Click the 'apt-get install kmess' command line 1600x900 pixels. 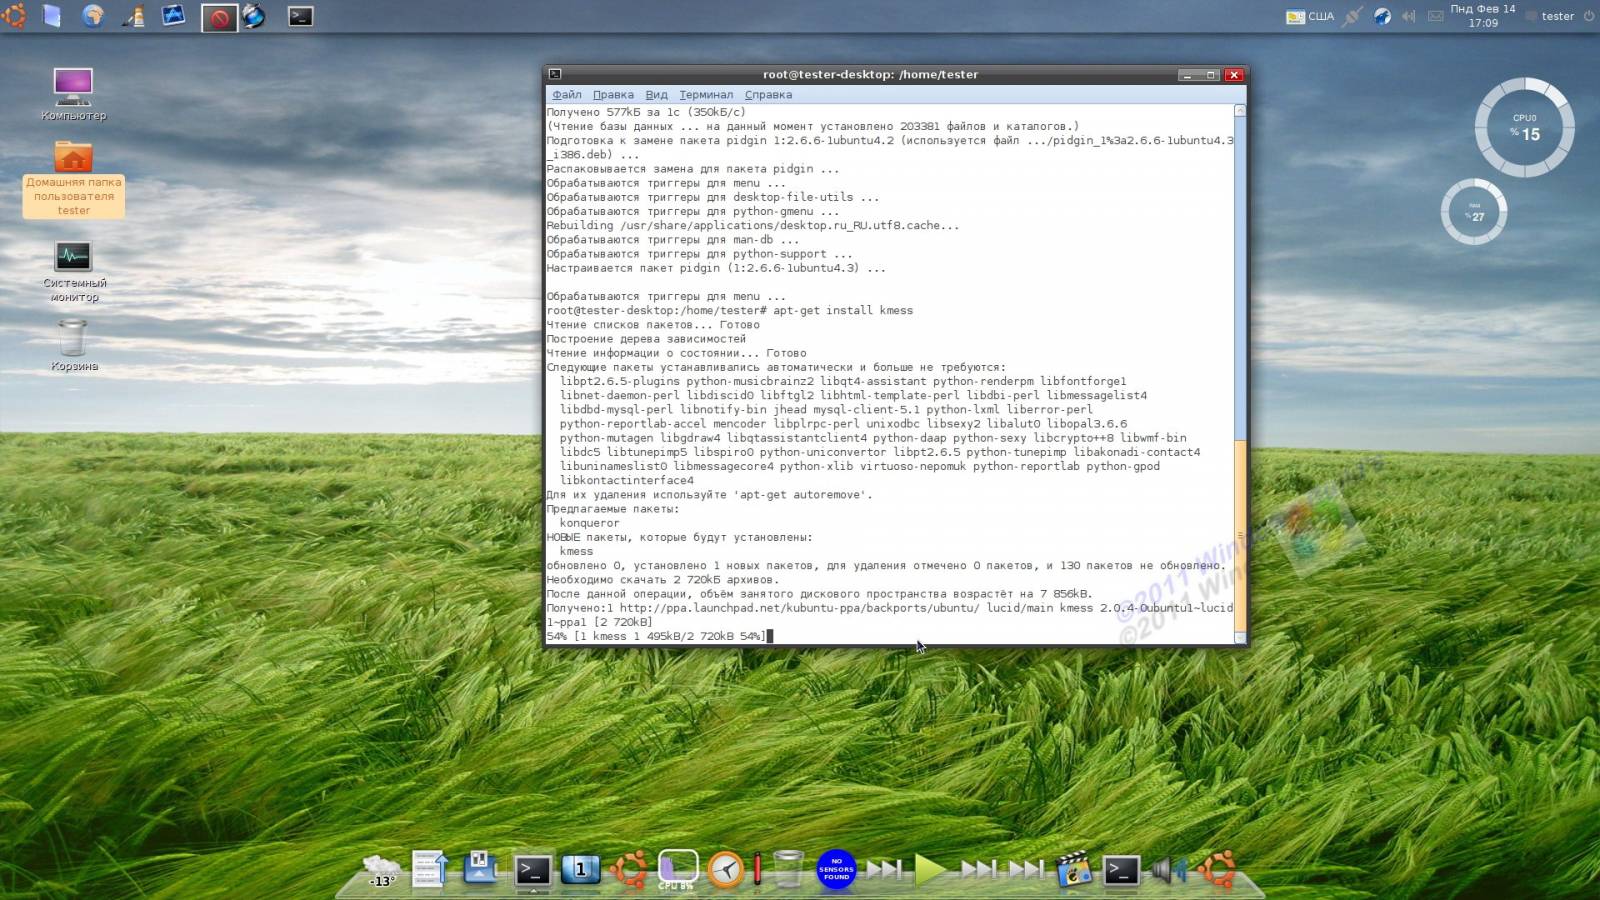842,310
